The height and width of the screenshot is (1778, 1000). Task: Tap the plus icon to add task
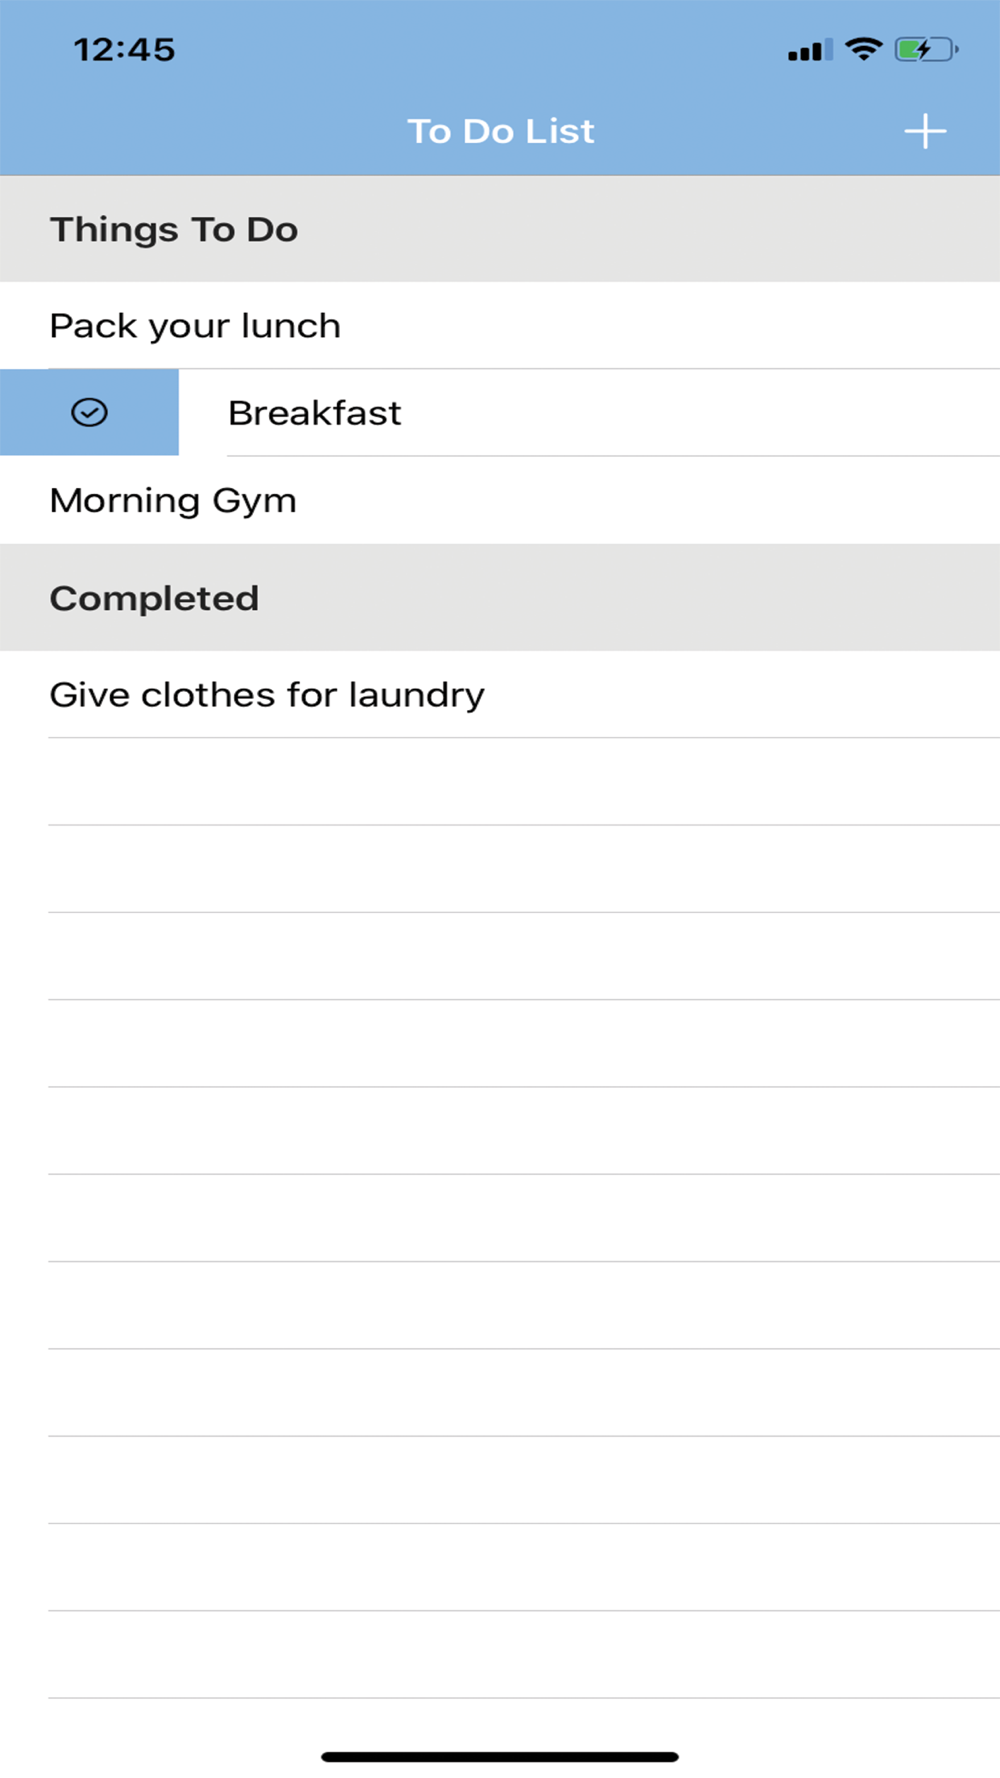(925, 131)
